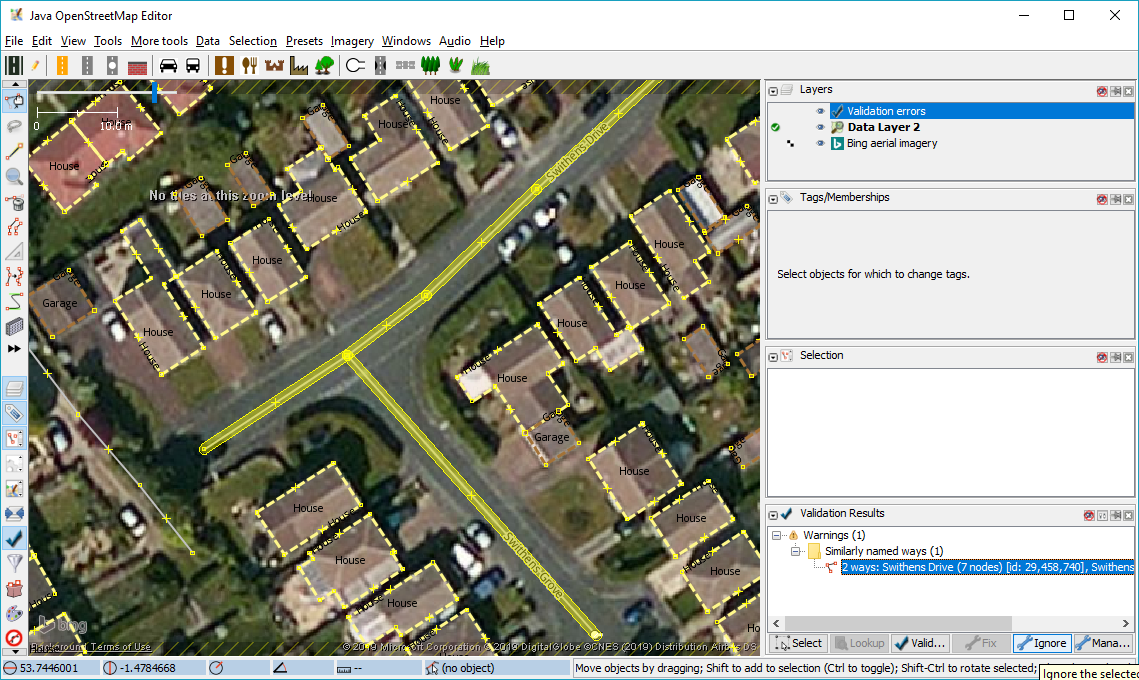Select the delete mode tool

pyautogui.click(x=14, y=203)
